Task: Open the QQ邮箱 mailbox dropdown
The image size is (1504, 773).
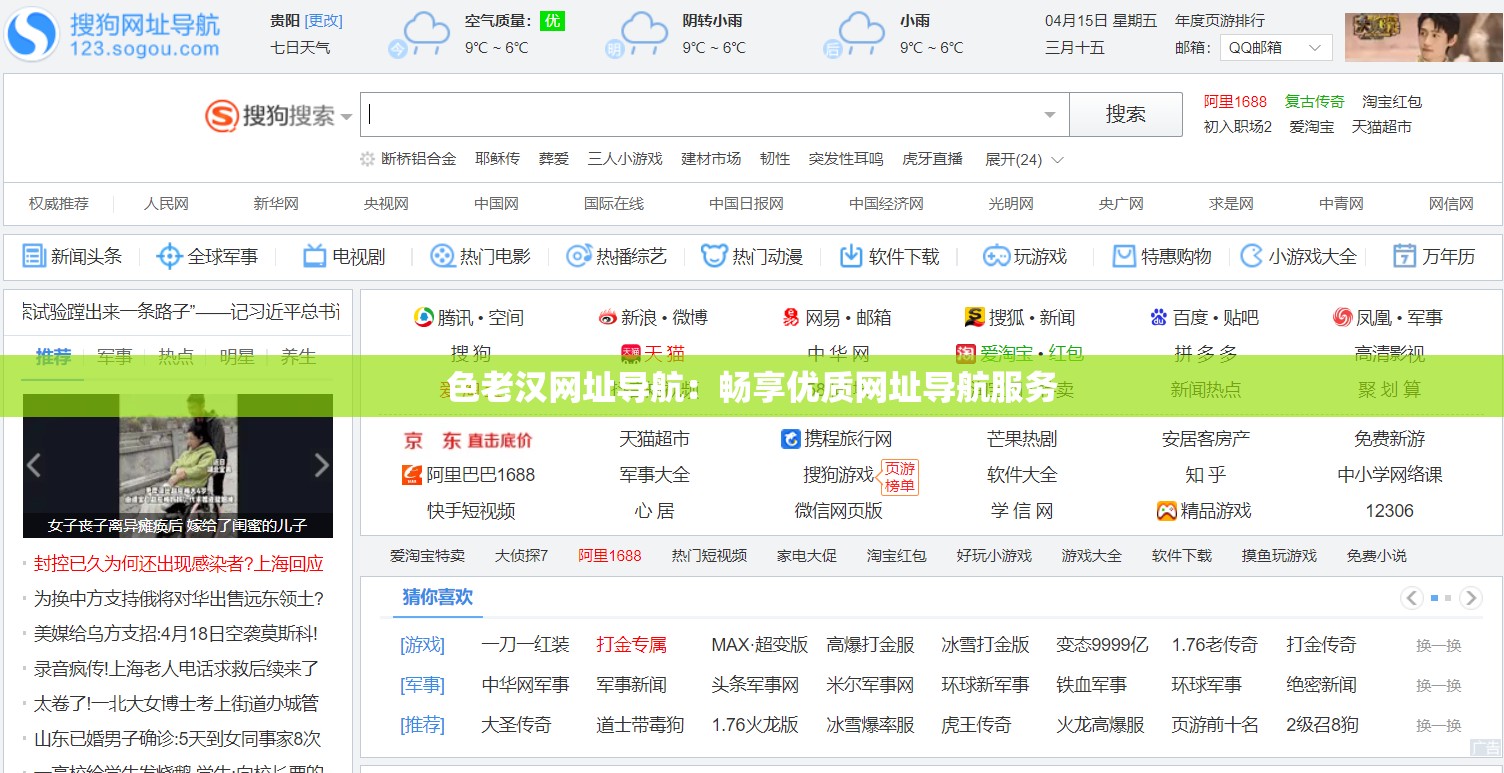Action: point(1276,47)
